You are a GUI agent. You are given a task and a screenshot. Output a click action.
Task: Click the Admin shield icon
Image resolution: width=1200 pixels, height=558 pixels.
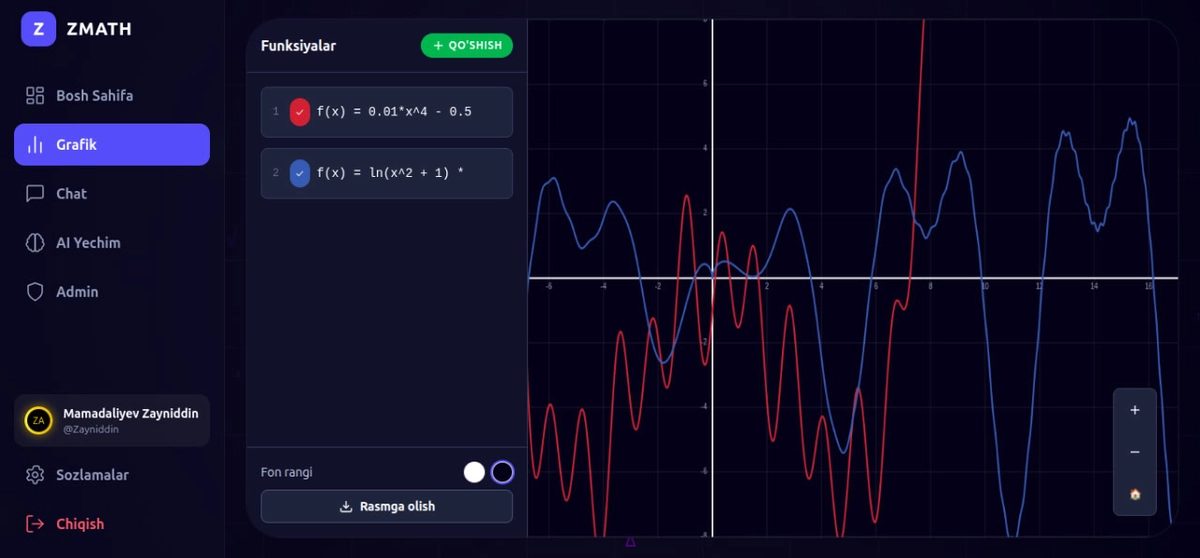click(35, 292)
